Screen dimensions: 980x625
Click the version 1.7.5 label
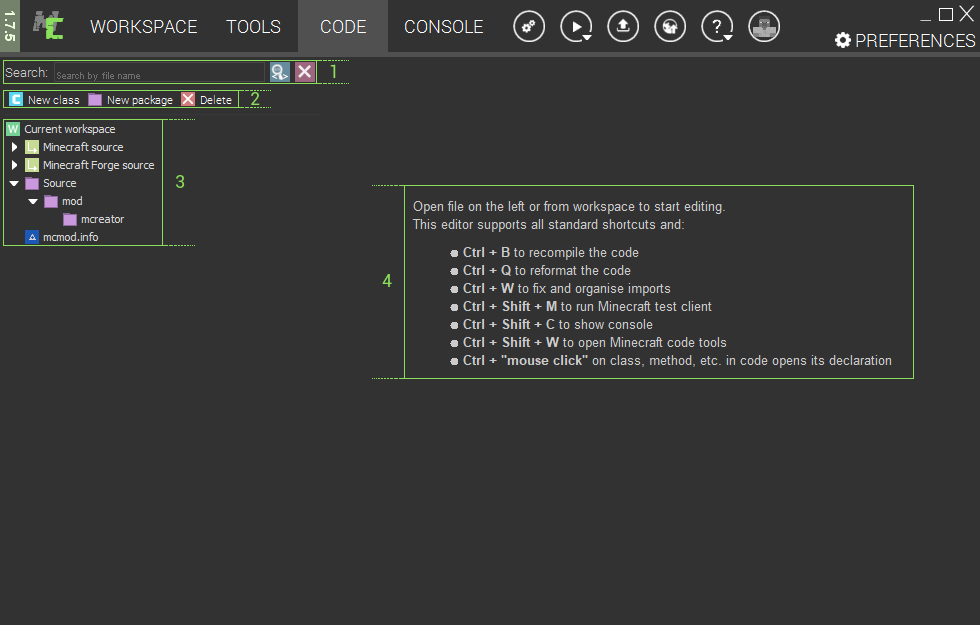tap(9, 26)
